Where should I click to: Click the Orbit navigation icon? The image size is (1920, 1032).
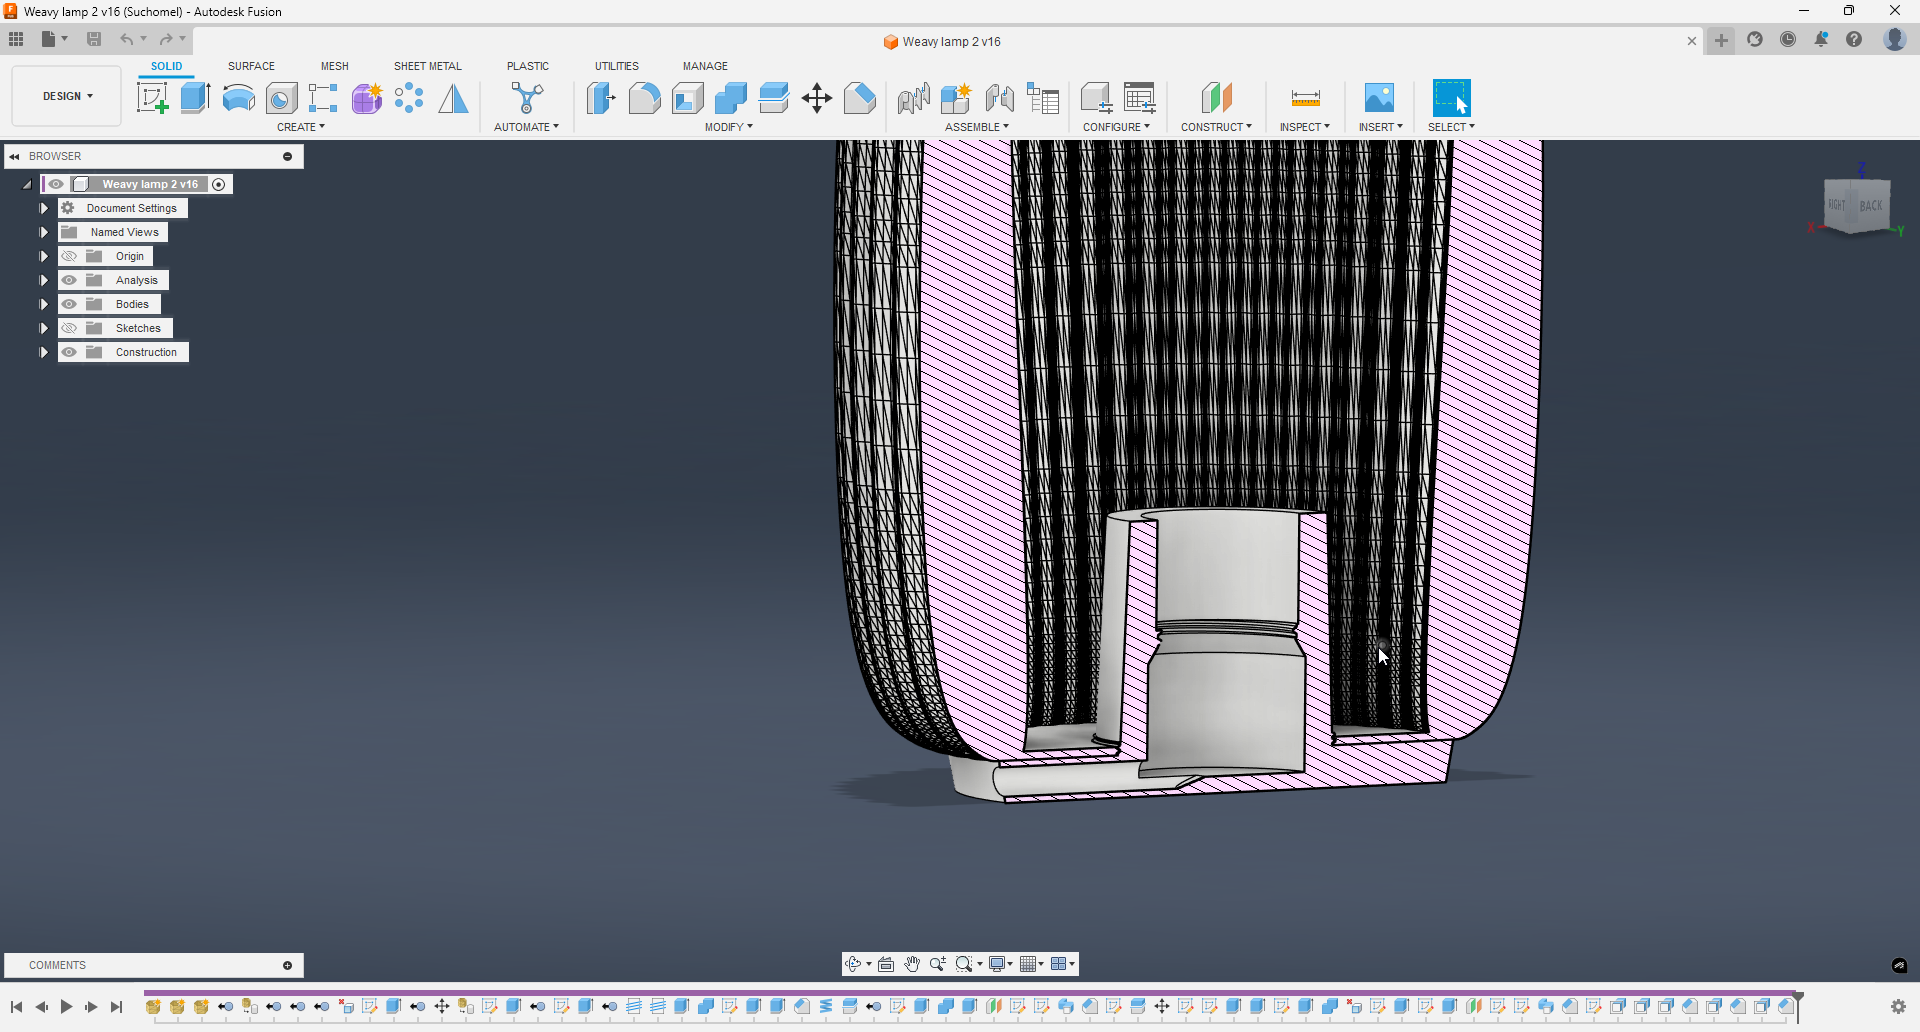tap(853, 964)
